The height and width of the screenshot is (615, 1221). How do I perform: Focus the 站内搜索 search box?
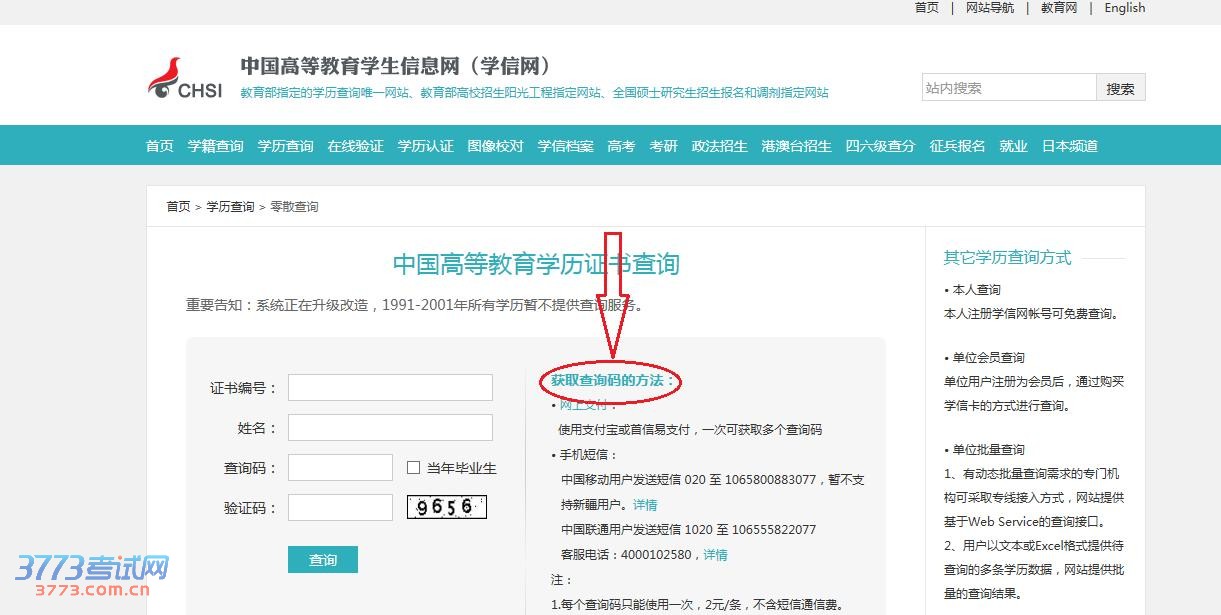coord(1009,88)
